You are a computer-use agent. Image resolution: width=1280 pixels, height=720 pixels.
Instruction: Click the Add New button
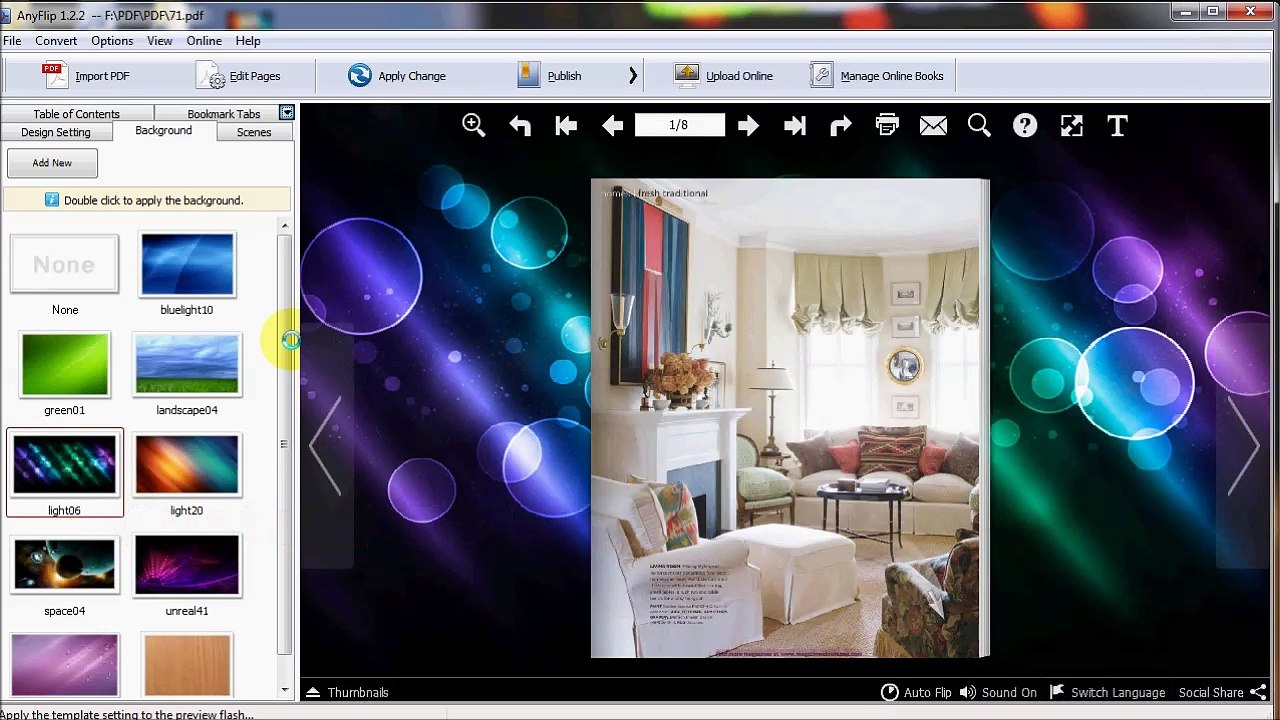(x=52, y=163)
